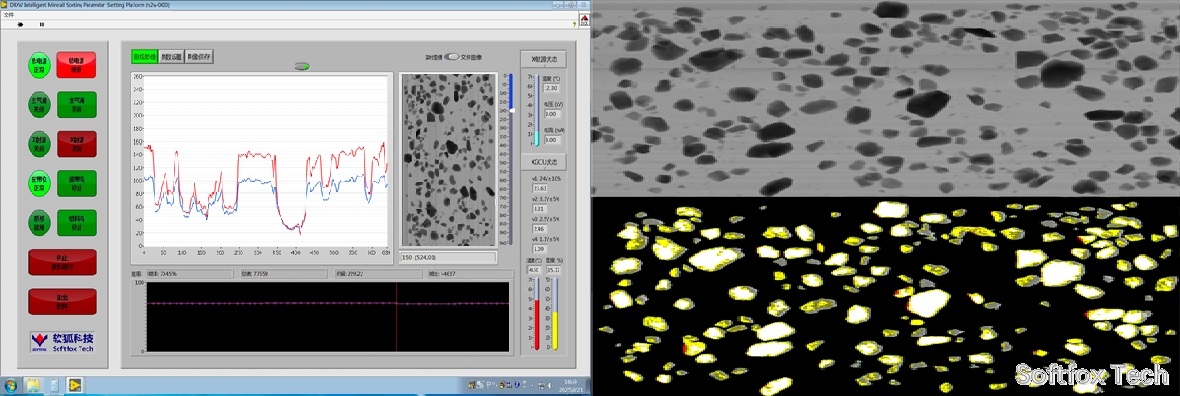Click the green oval indicator above the chart
This screenshot has width=1180, height=396.
(x=303, y=65)
